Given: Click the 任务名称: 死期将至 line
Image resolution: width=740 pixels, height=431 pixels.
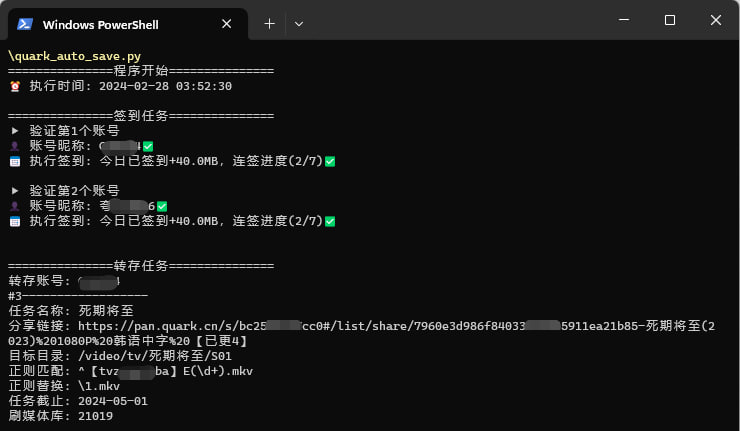Looking at the screenshot, I should (x=71, y=311).
